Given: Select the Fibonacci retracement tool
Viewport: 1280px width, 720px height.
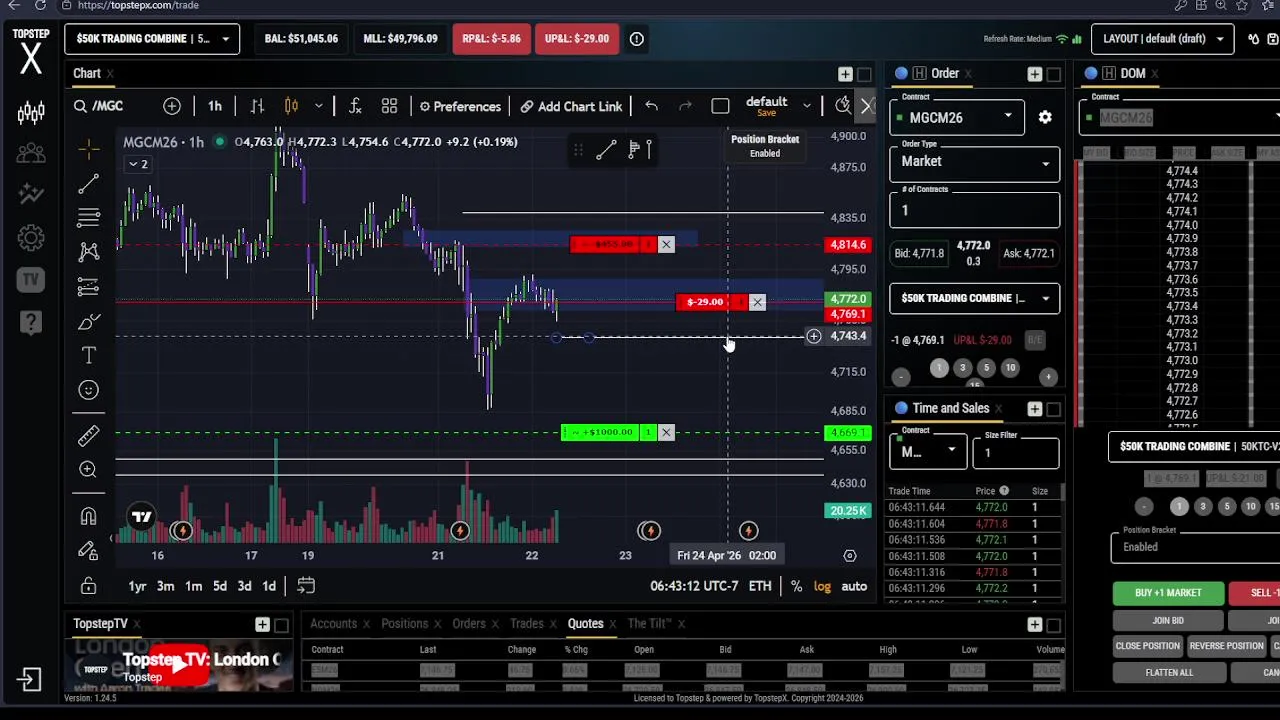Looking at the screenshot, I should point(89,218).
